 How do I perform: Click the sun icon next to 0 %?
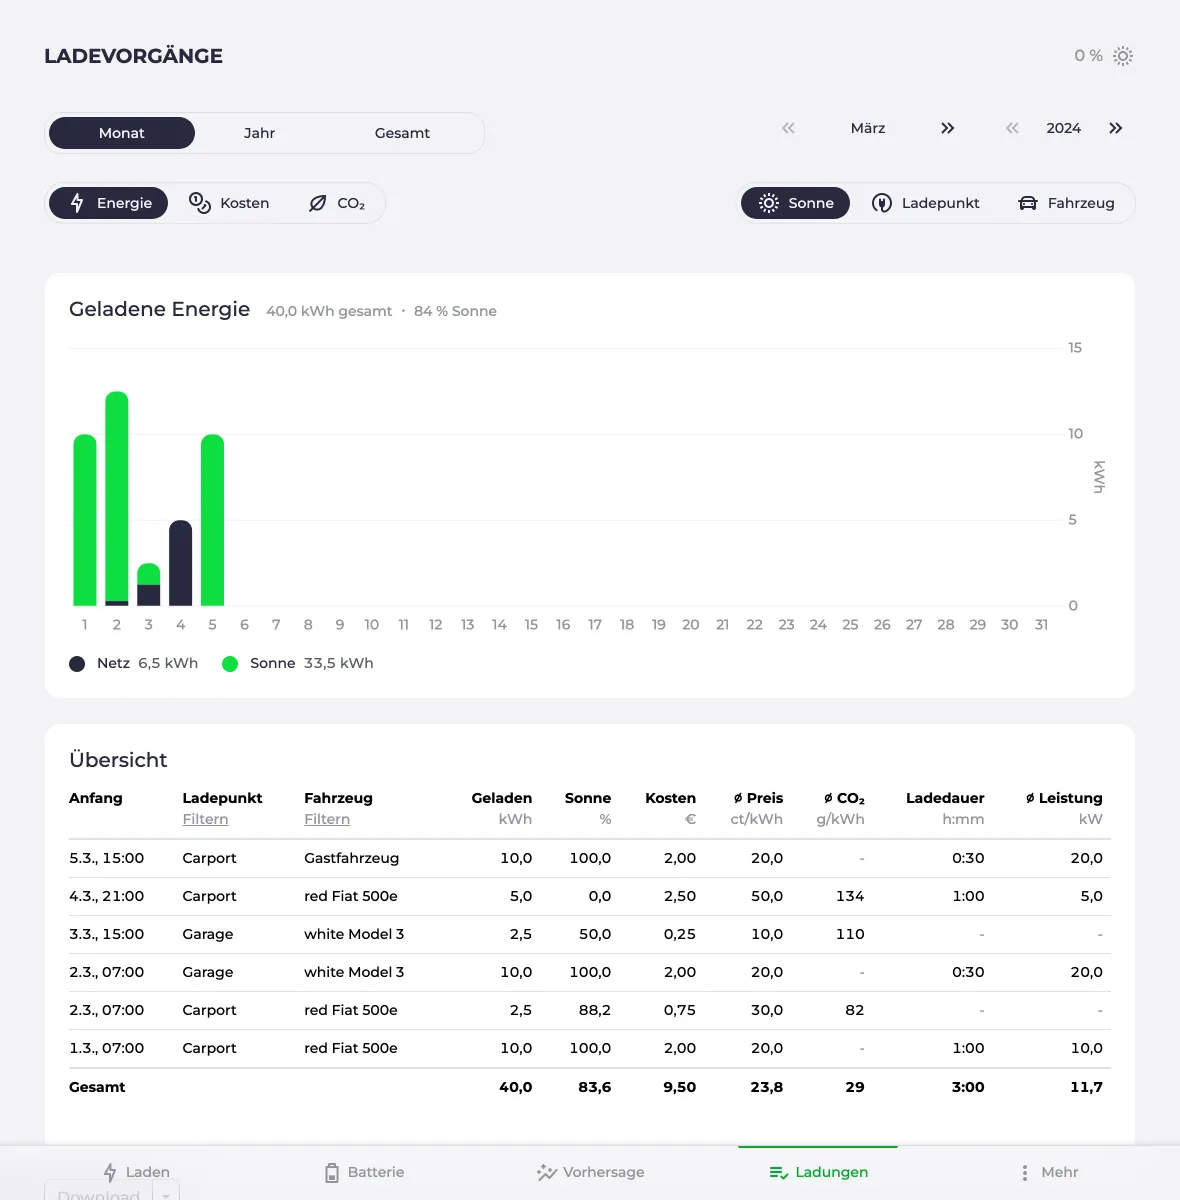(1123, 56)
